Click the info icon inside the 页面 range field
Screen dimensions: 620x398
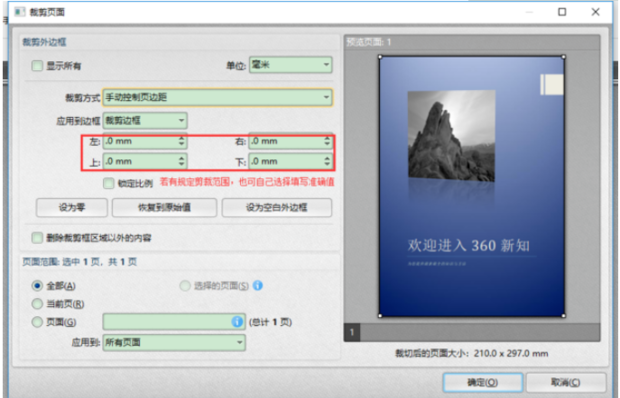[x=237, y=322]
